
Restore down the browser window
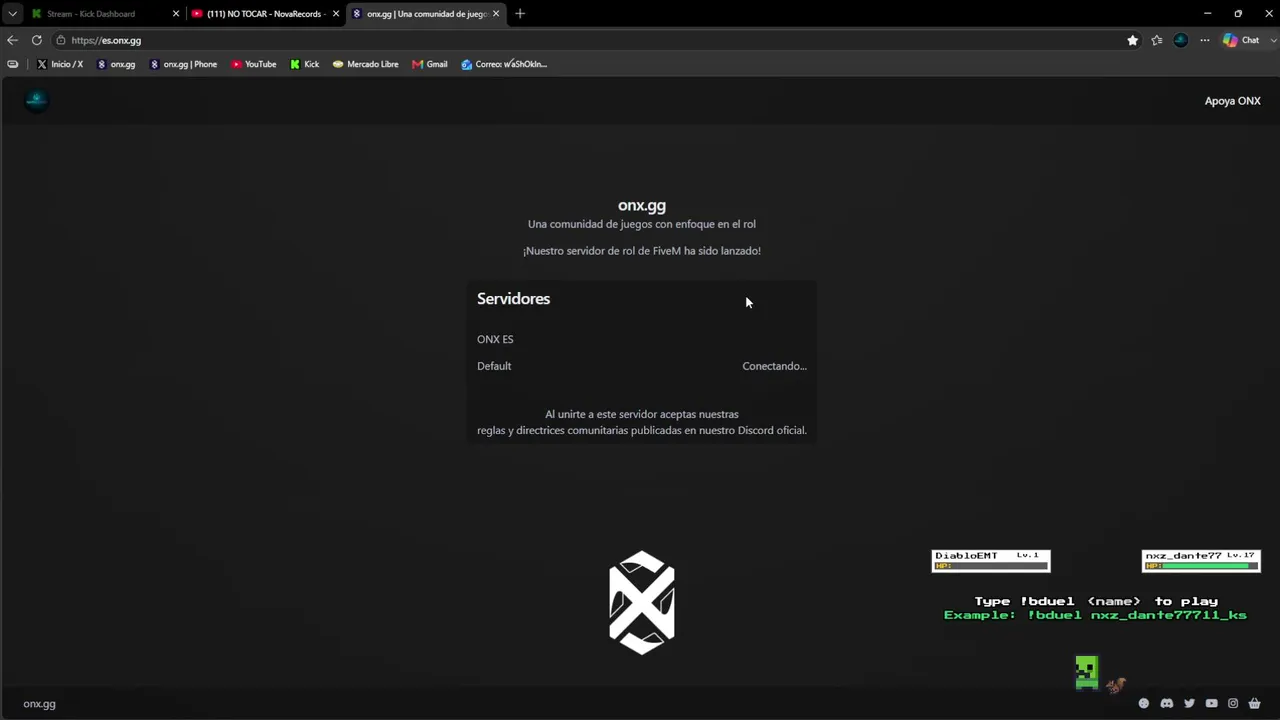1238,14
